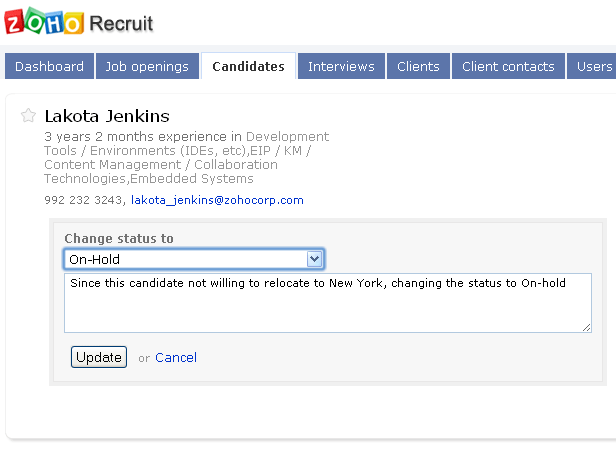Click the lakota_jenkins@zohocorp.com email link
616x453 pixels.
(217, 200)
